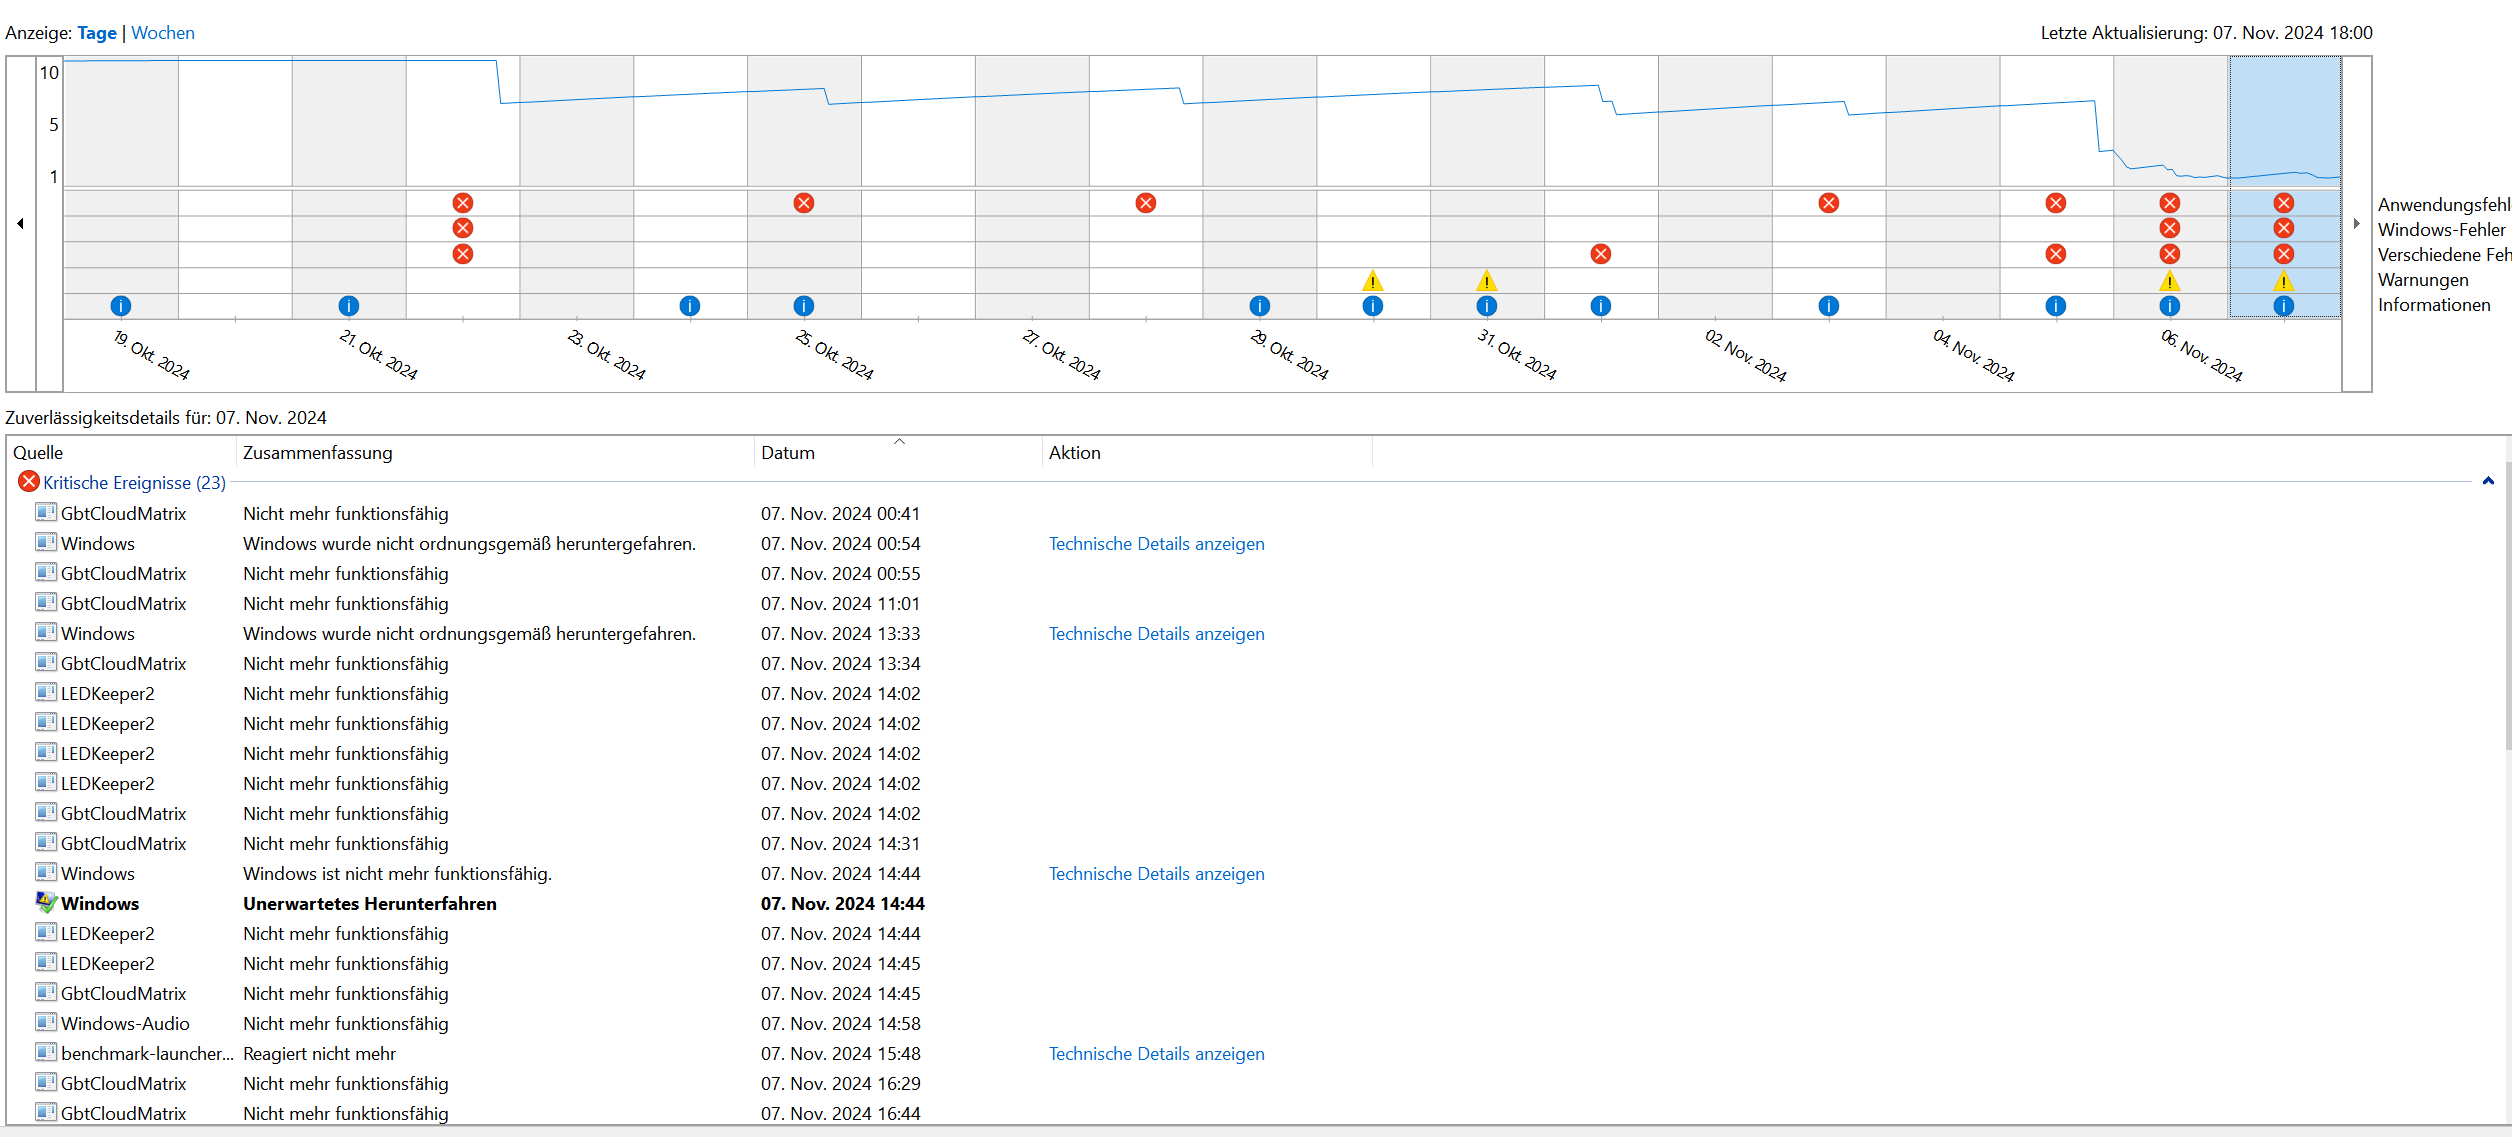Click Windows failure icon on 6 Nov
Viewport: 2512px width, 1137px height.
[x=2169, y=229]
